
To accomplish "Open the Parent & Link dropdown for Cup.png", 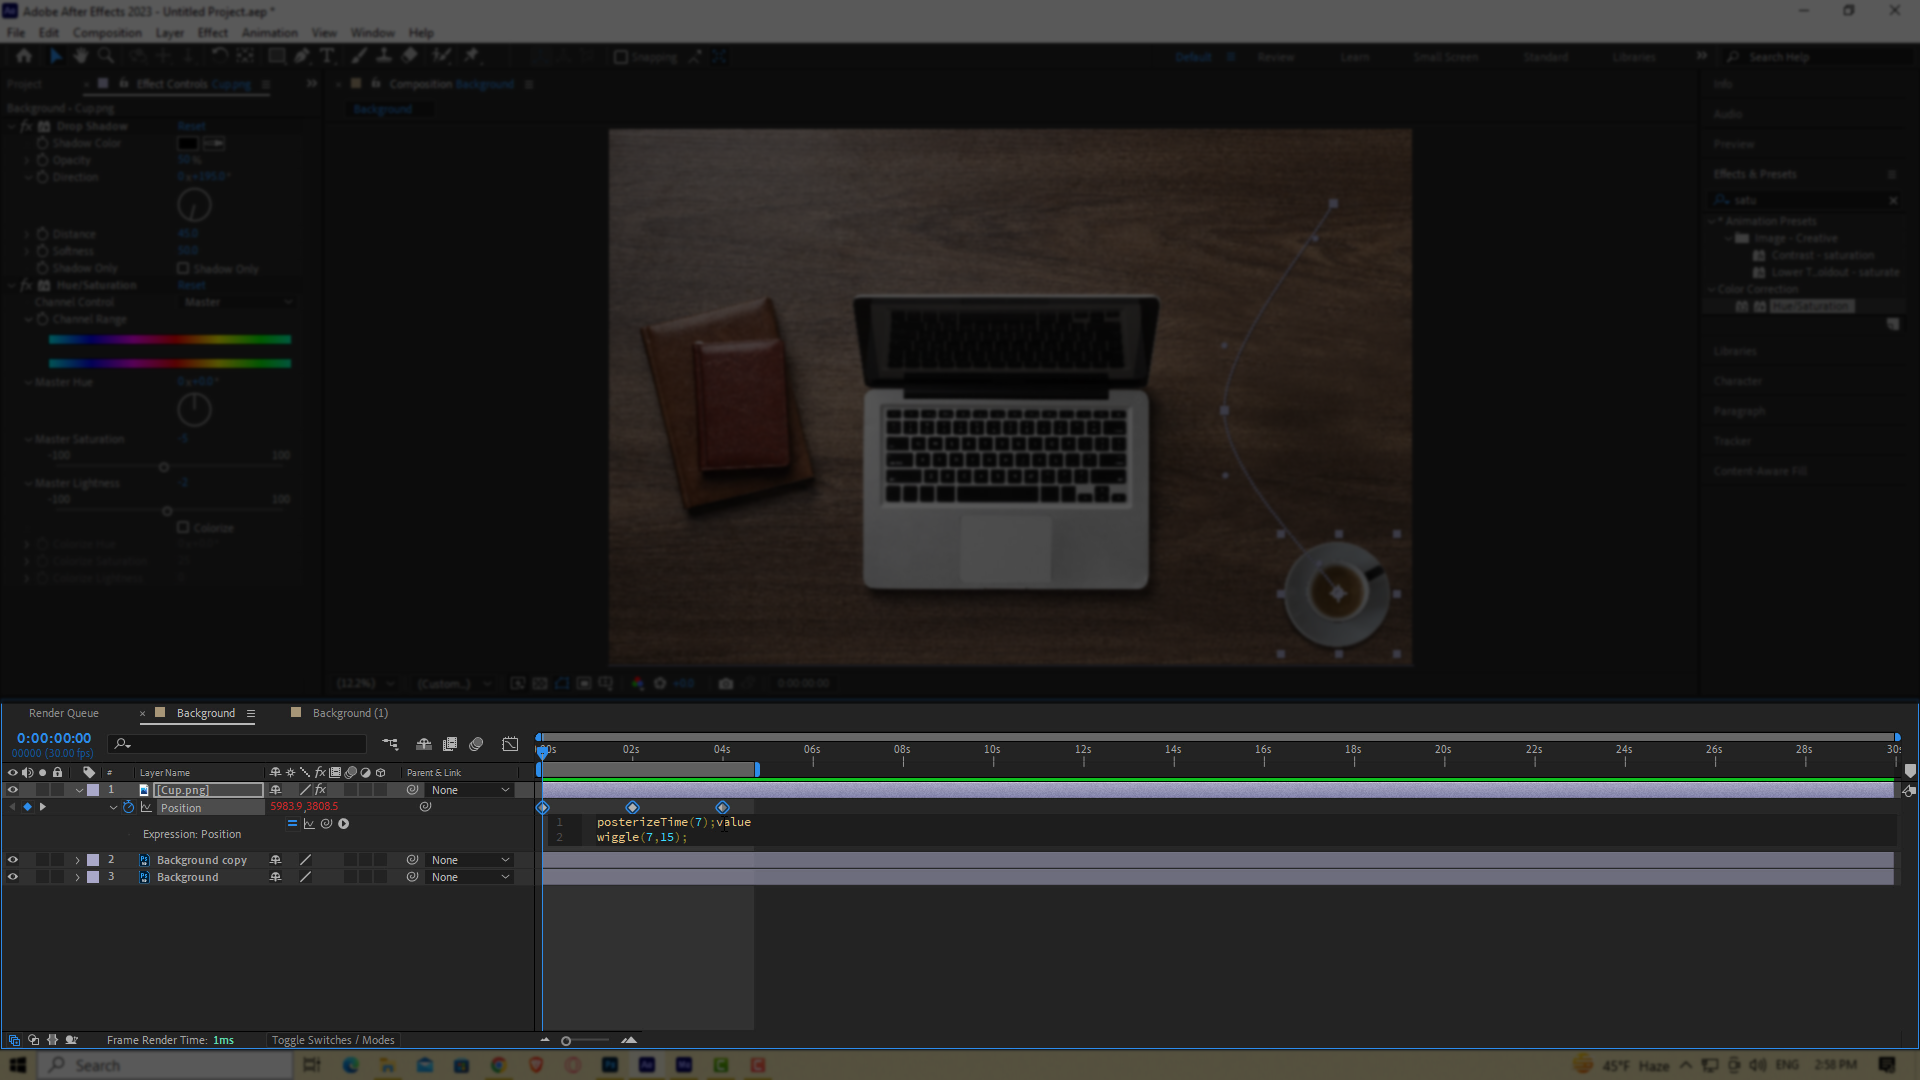I will (x=469, y=789).
